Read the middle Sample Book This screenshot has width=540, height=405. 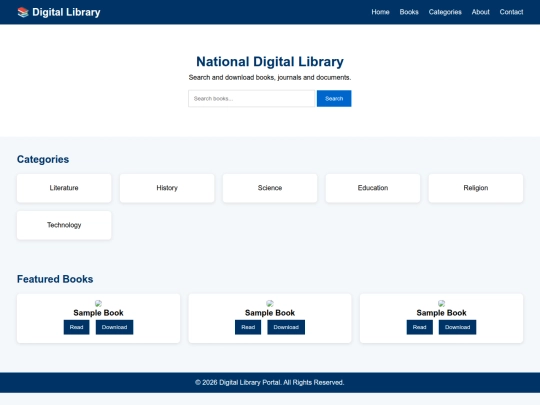click(248, 327)
